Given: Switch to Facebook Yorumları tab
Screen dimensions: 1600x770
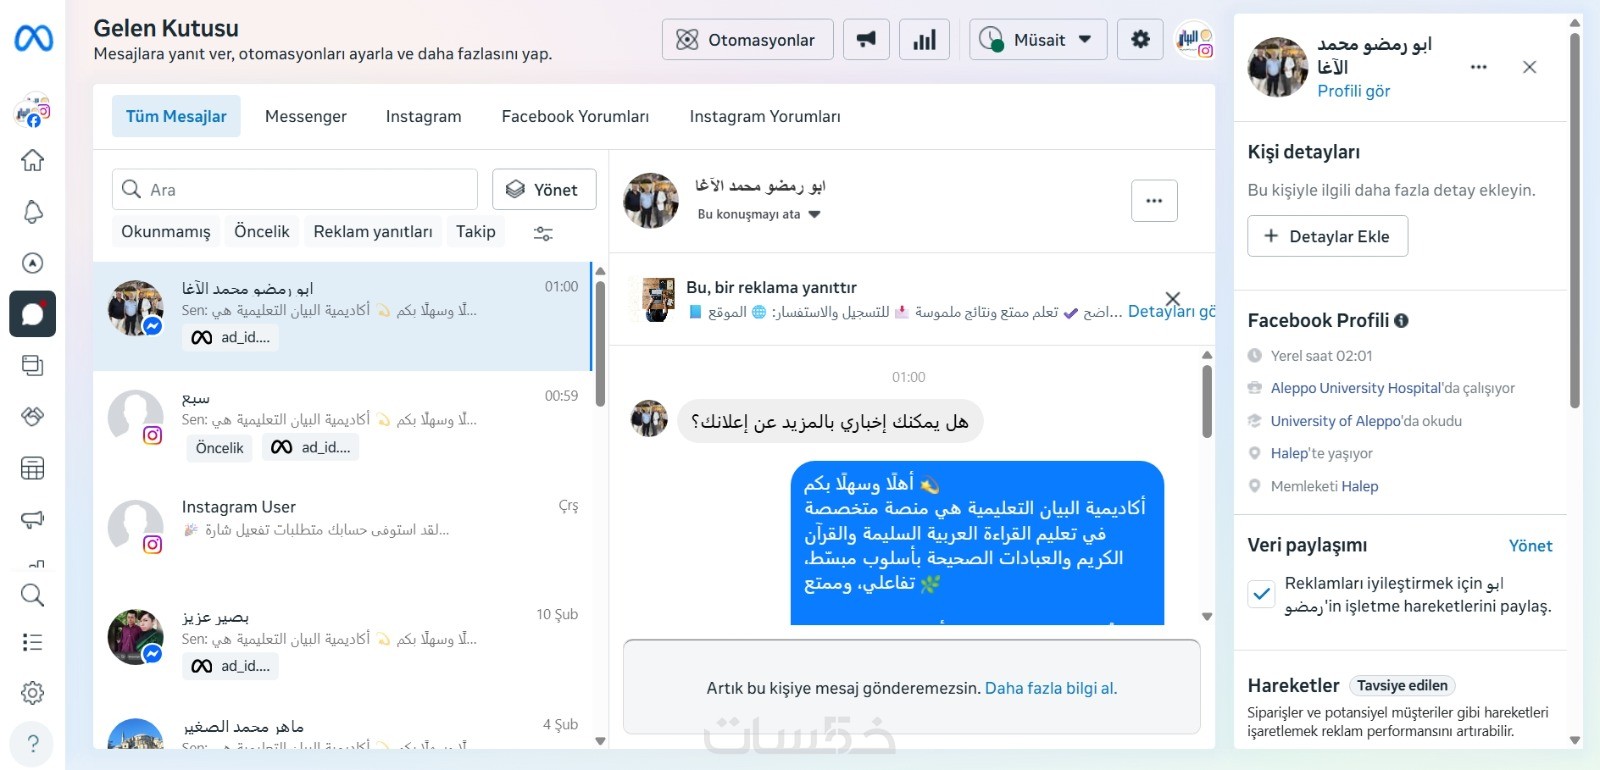Looking at the screenshot, I should tap(575, 116).
